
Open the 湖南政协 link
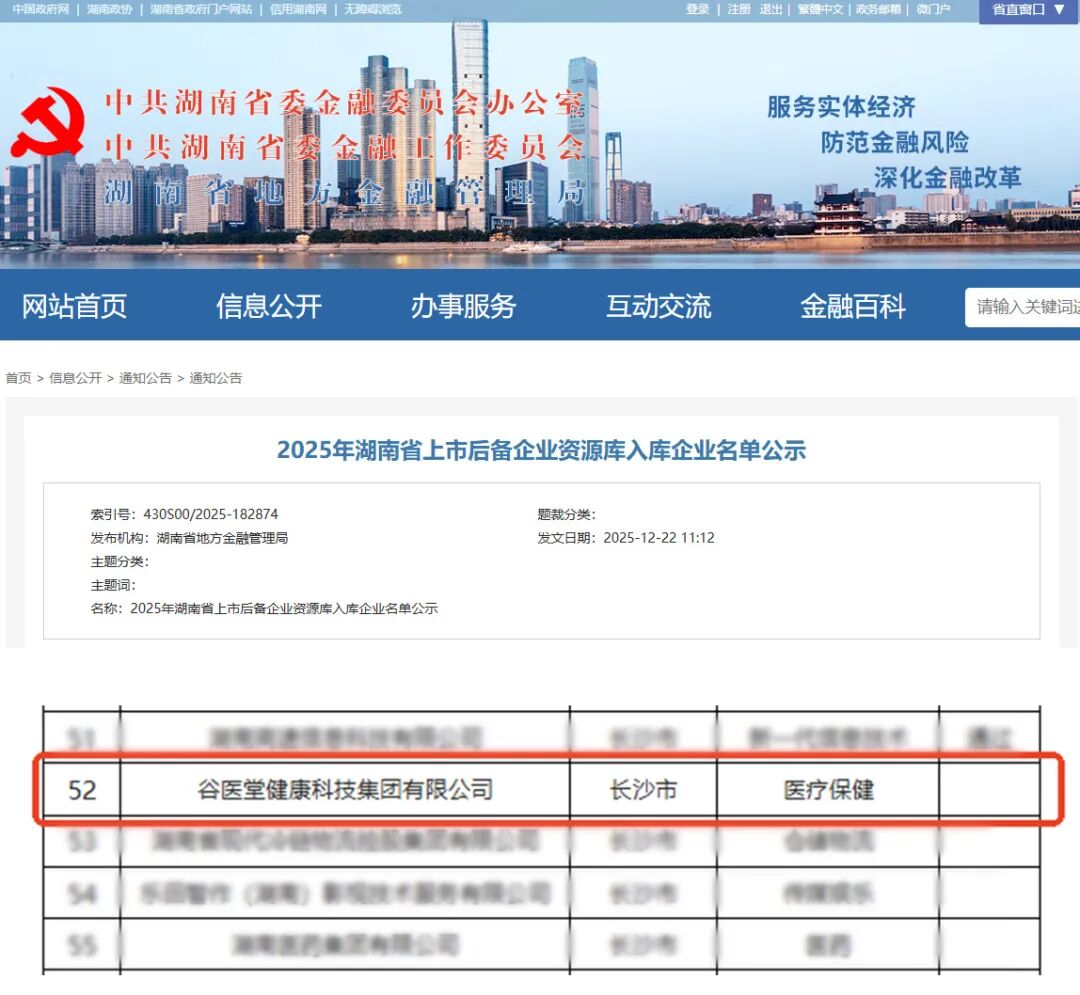[109, 9]
